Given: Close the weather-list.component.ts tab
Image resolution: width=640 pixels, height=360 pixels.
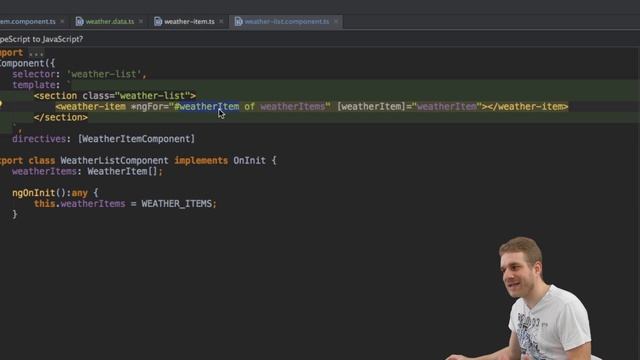Looking at the screenshot, I should pos(336,21).
